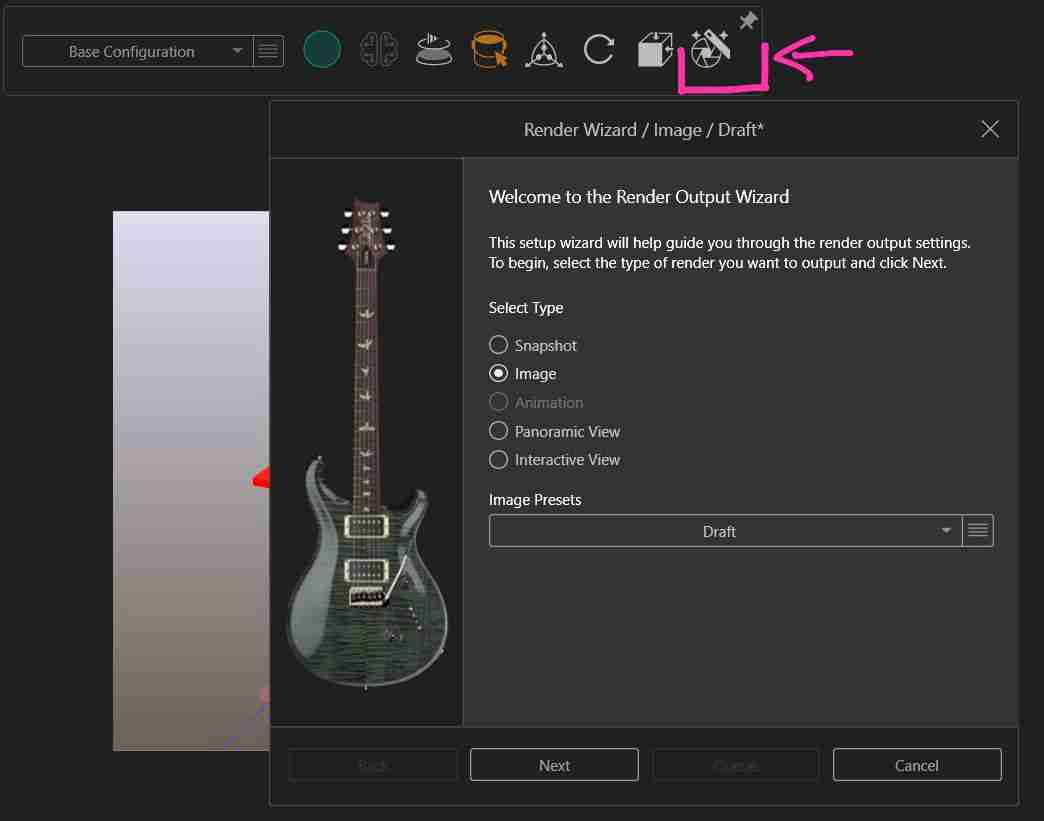The width and height of the screenshot is (1044, 821).
Task: Select the Interactive View render type
Action: (555, 460)
